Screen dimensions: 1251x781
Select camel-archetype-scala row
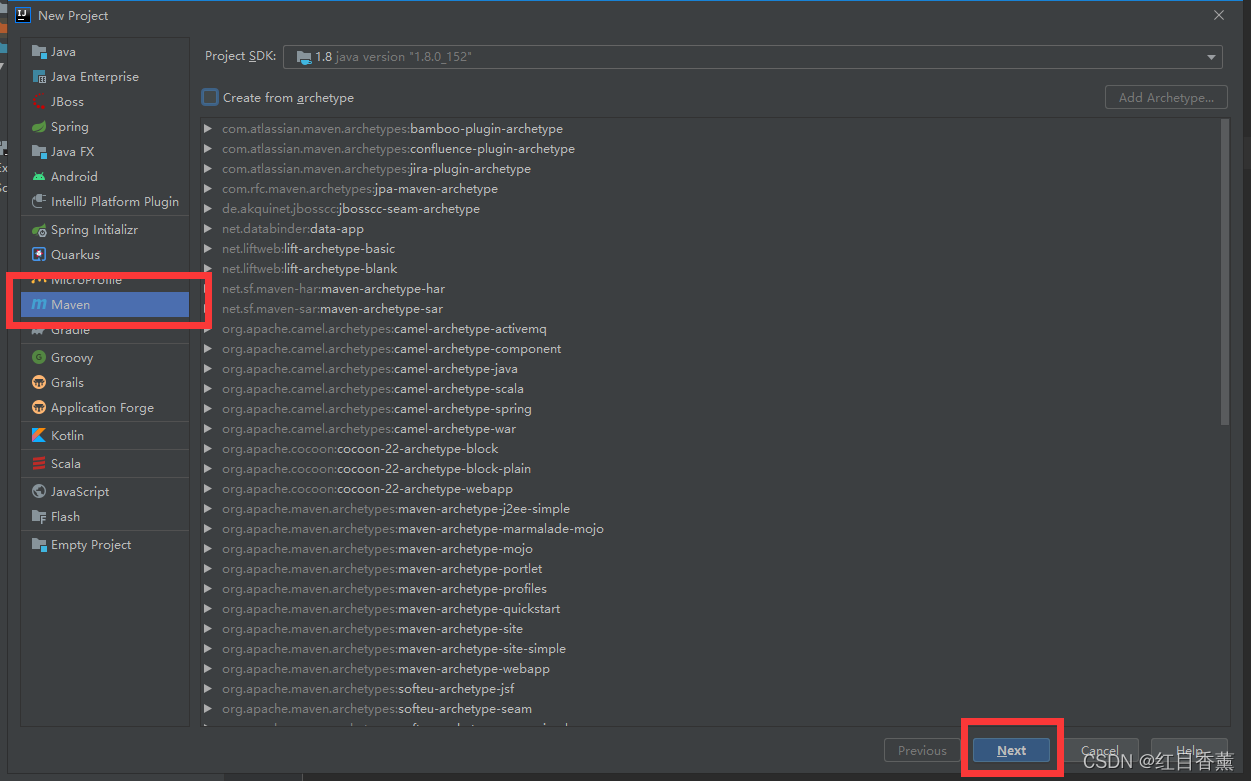pos(711,389)
